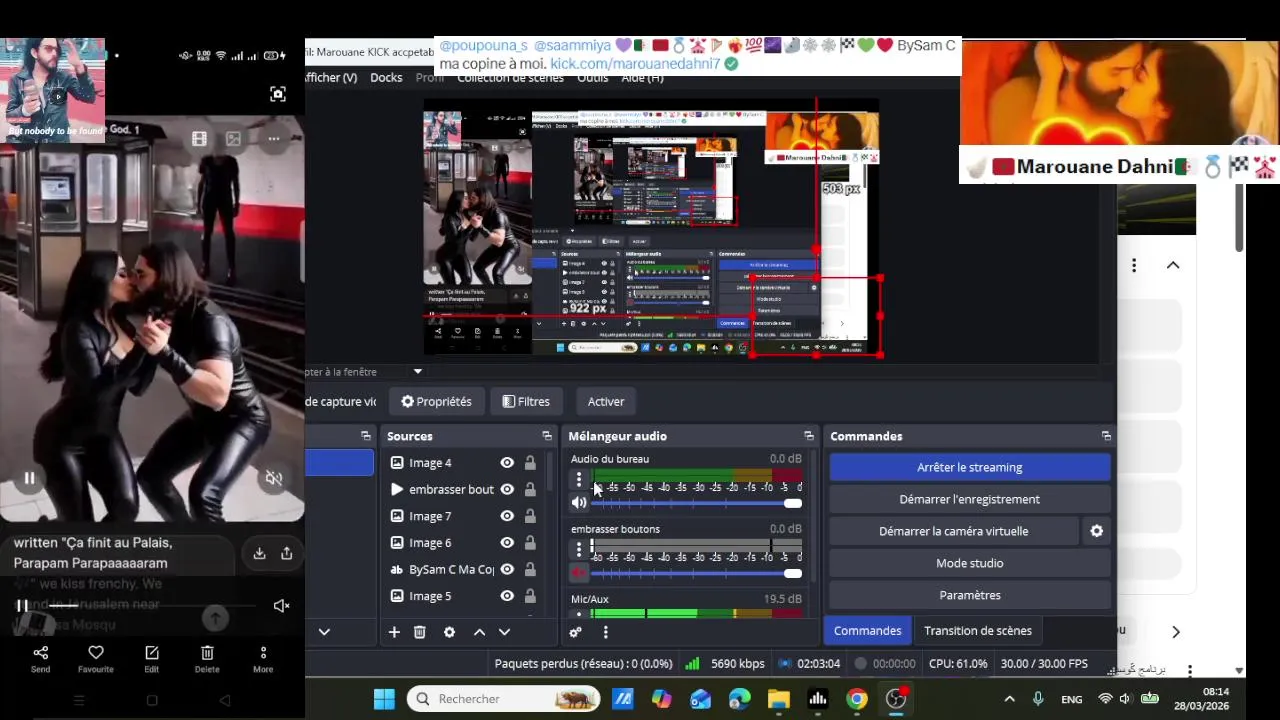Mute the Audio du bureau speaker icon
1280x720 pixels.
579,503
